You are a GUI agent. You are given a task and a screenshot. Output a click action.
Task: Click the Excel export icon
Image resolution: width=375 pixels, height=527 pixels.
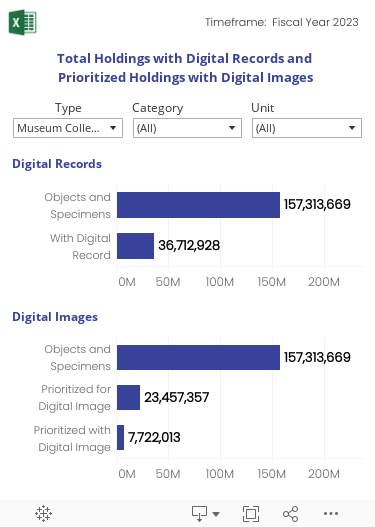point(23,22)
